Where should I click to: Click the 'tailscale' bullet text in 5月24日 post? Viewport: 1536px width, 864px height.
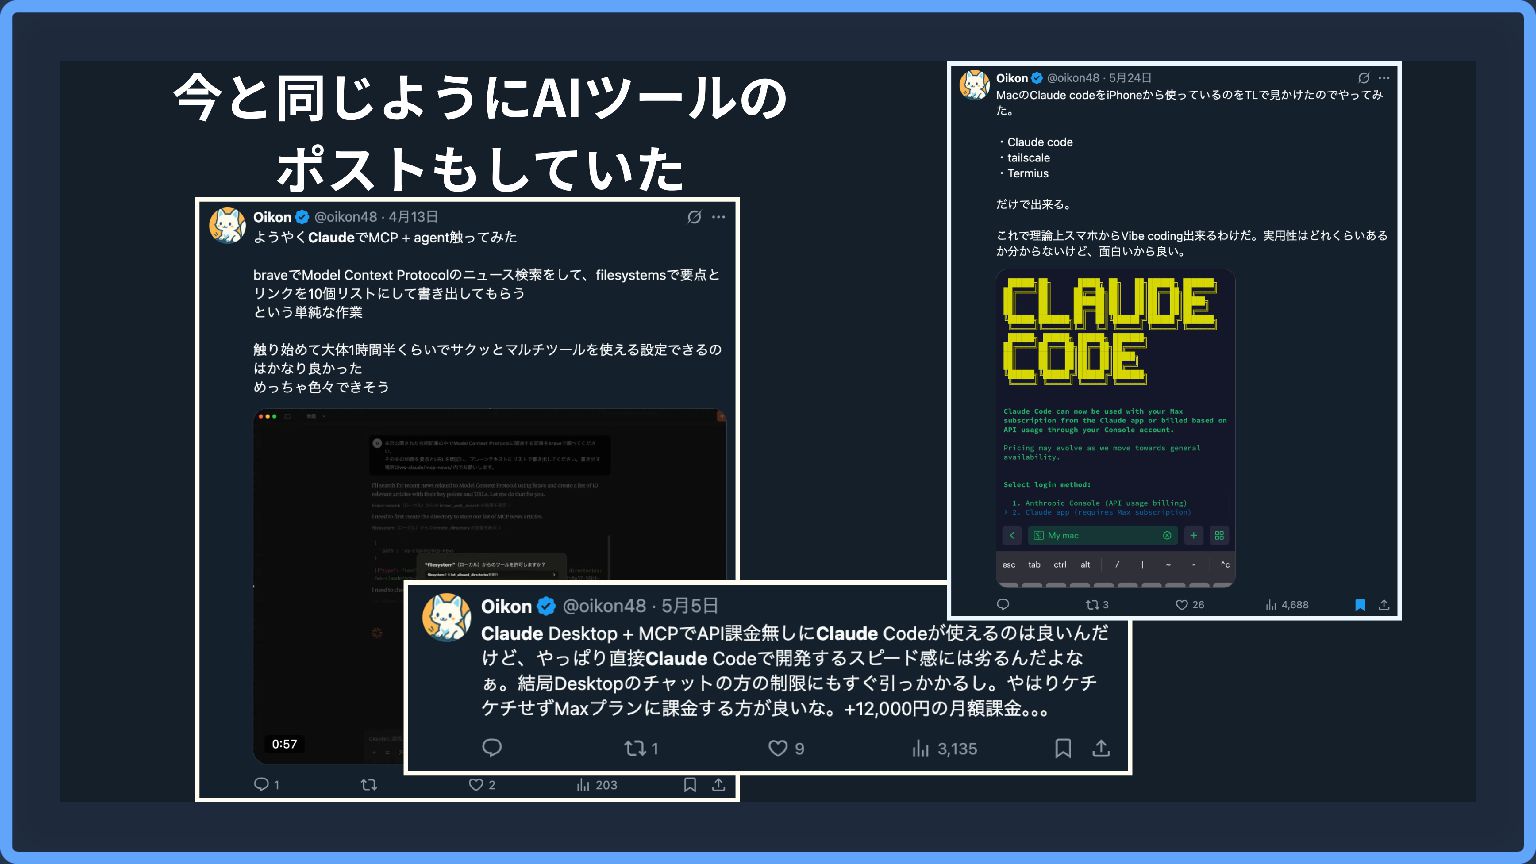pyautogui.click(x=1028, y=158)
